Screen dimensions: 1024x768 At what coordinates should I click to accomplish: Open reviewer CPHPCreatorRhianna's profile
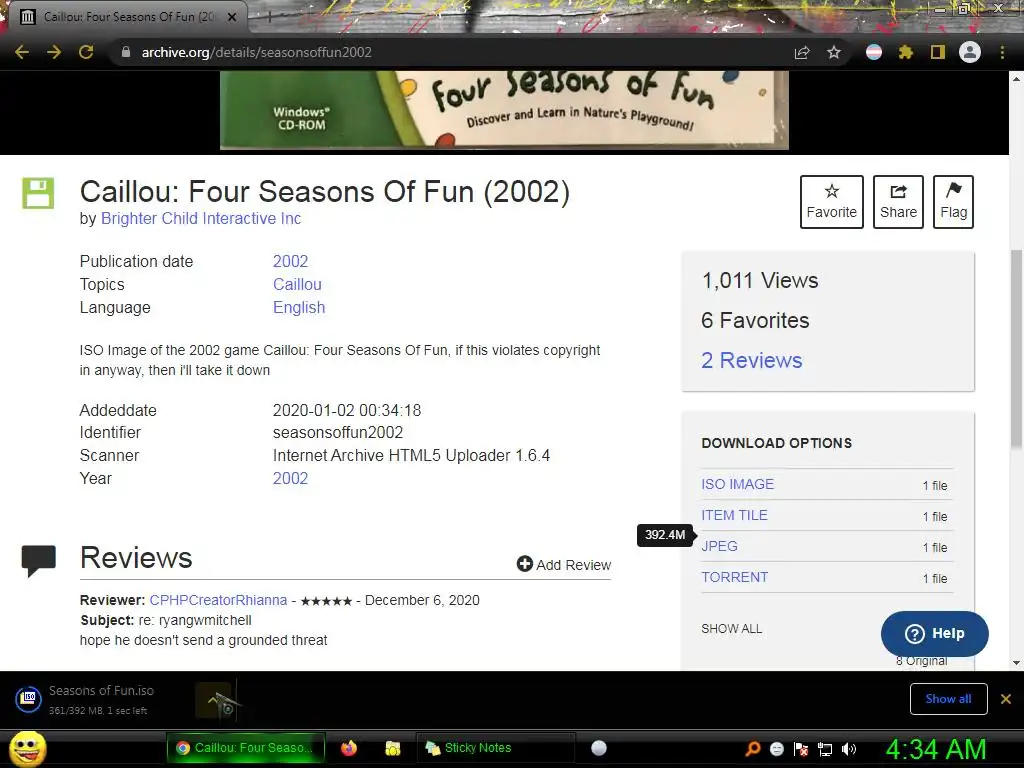(x=218, y=600)
